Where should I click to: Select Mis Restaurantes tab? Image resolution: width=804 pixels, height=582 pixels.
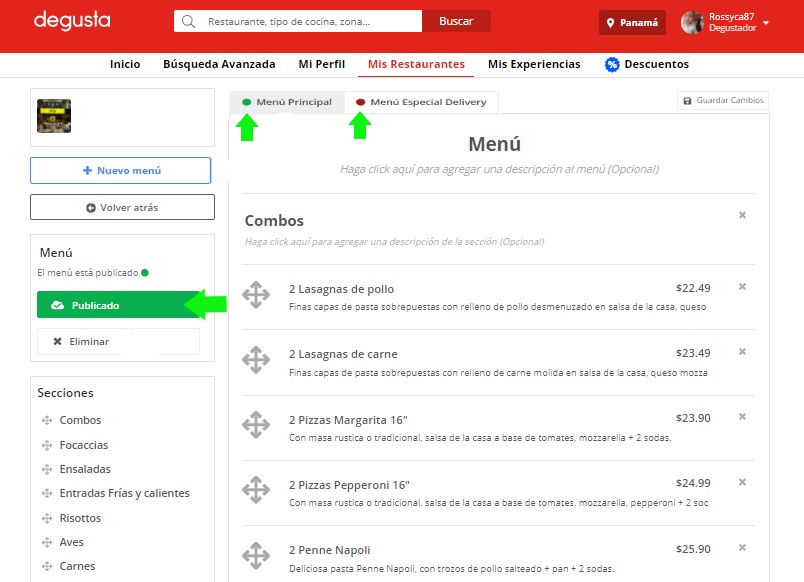click(x=416, y=64)
